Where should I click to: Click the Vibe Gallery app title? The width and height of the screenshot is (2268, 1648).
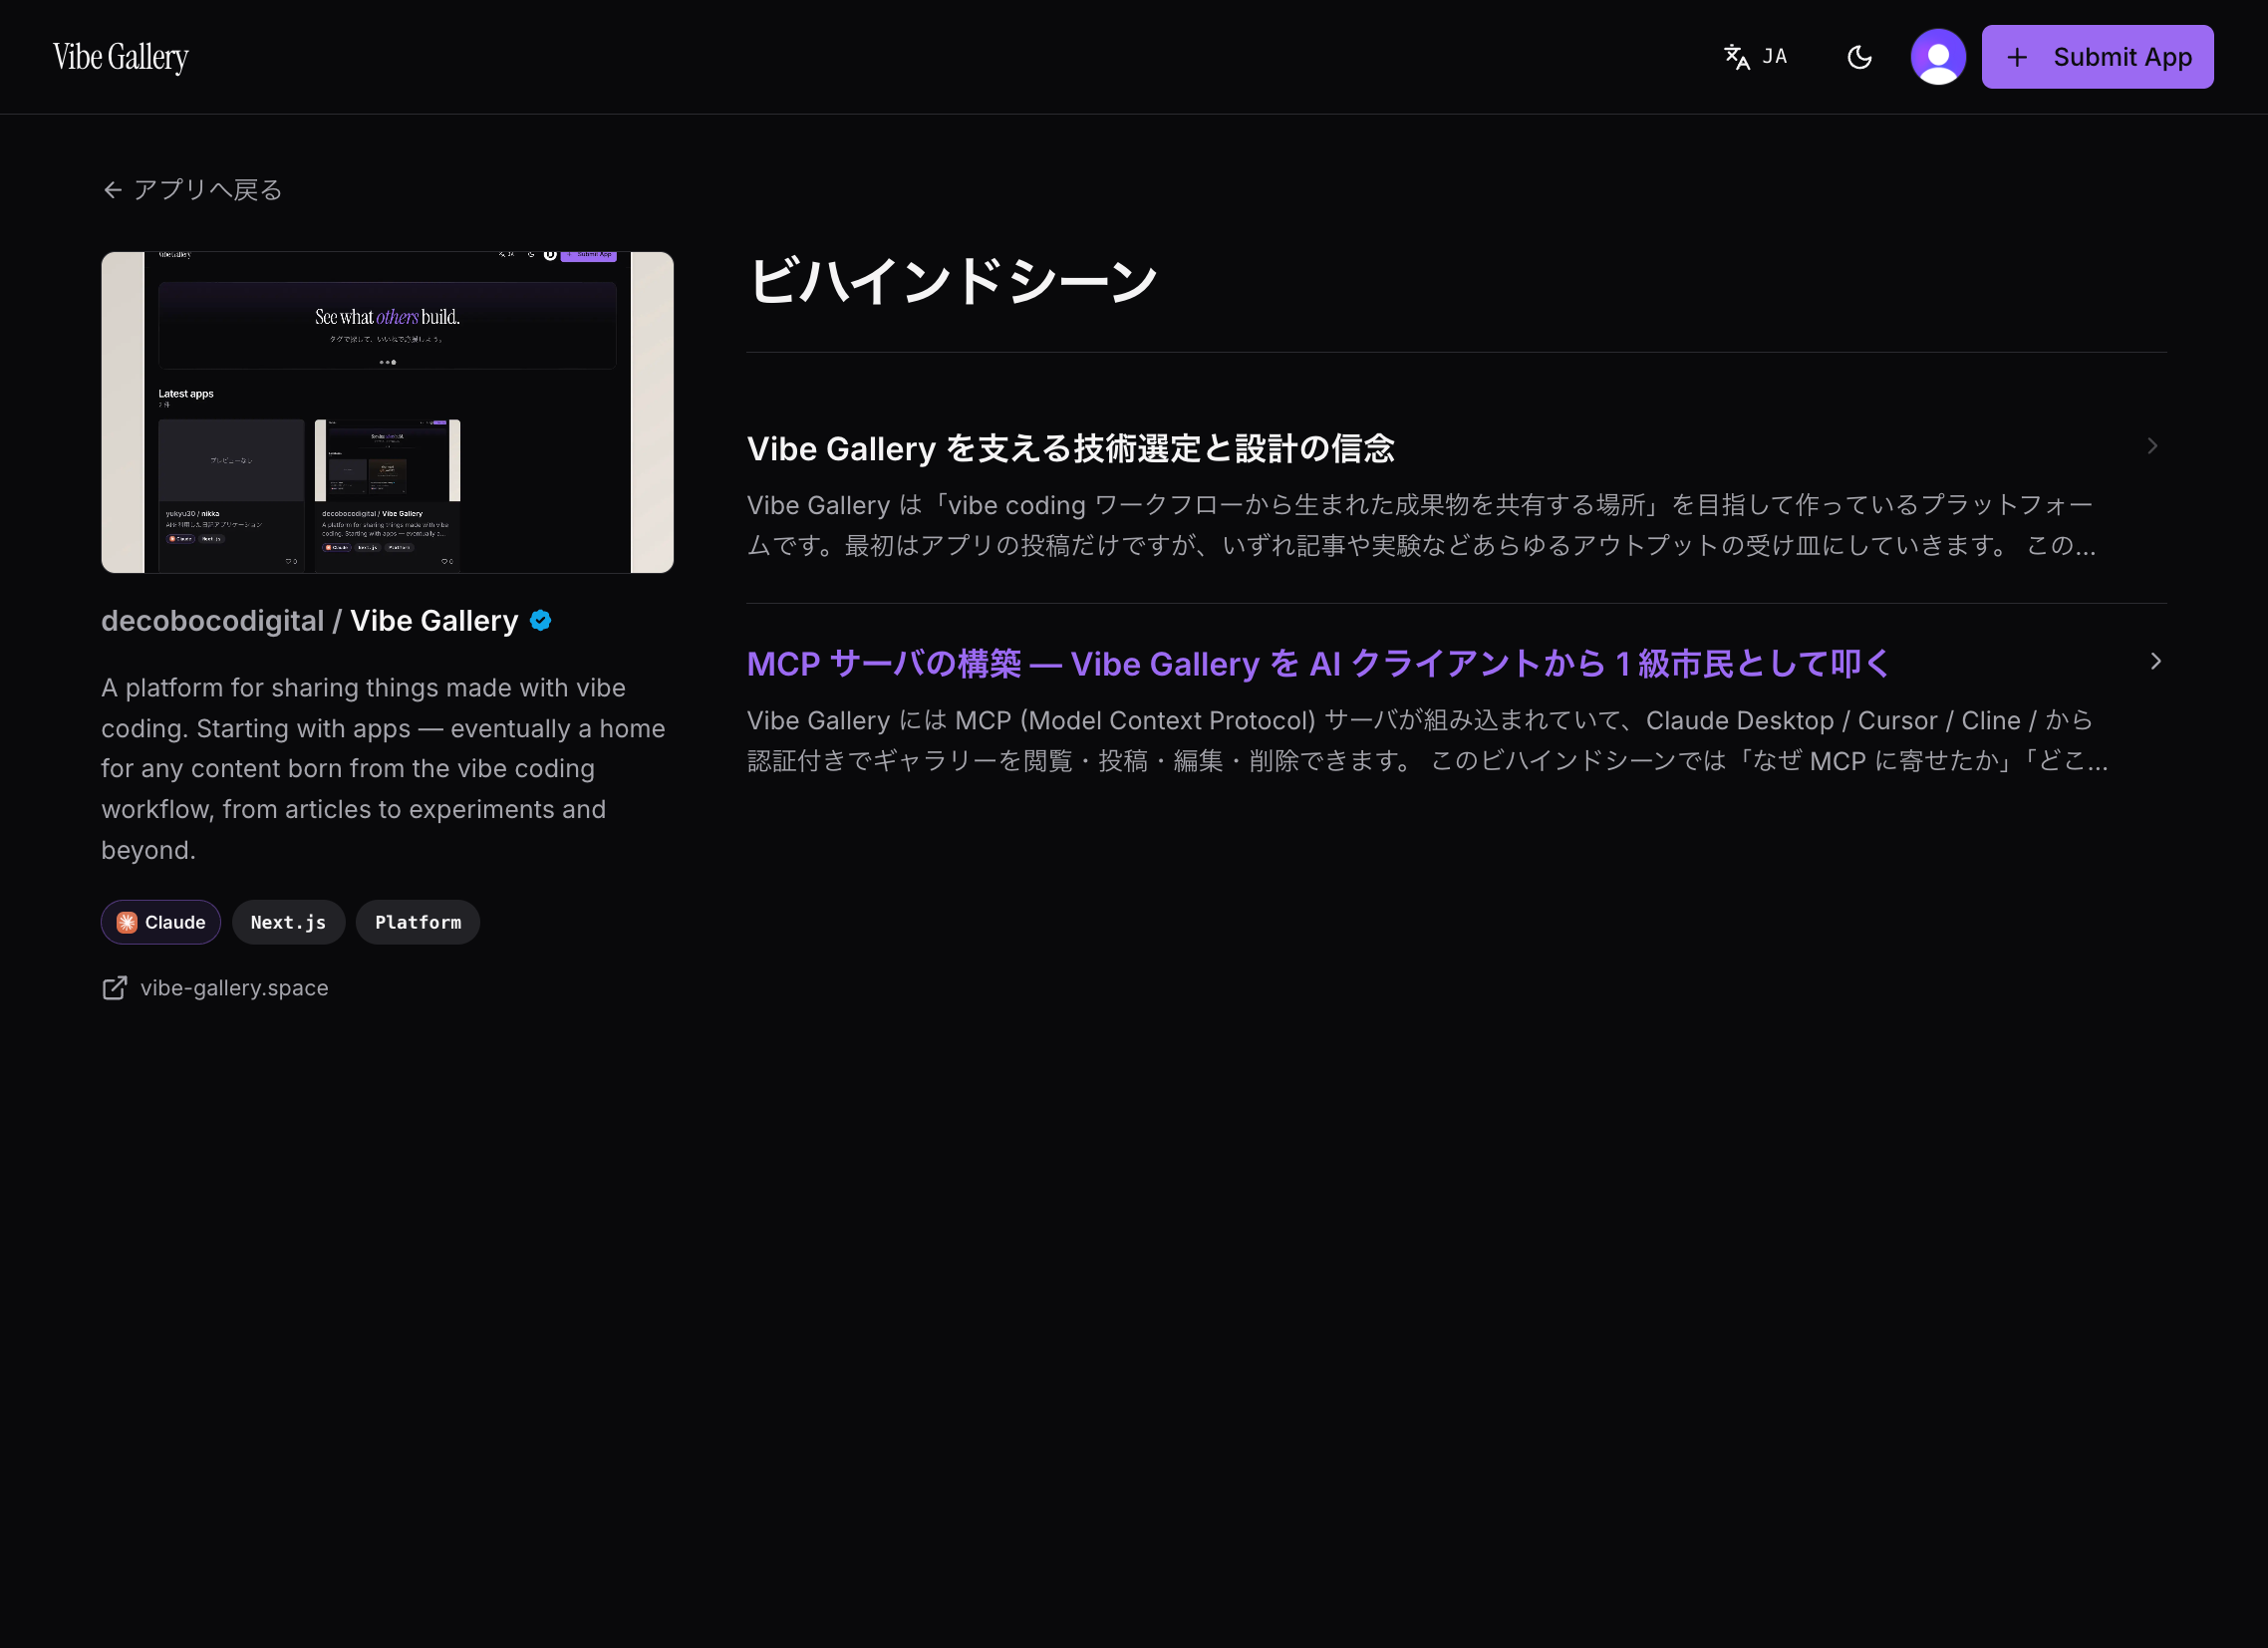(434, 621)
